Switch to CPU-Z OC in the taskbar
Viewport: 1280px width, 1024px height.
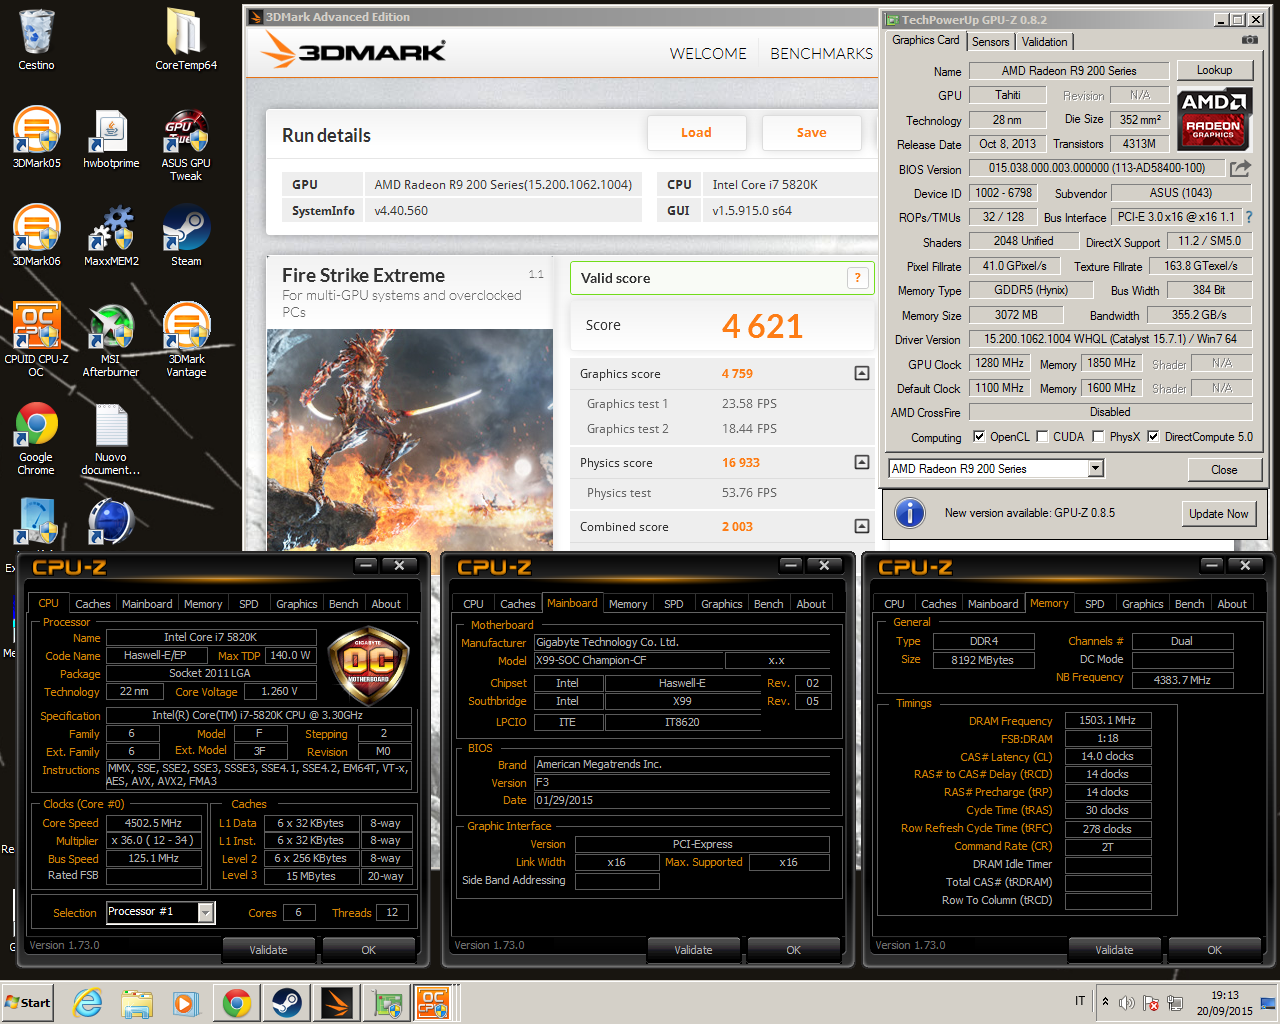[433, 1003]
